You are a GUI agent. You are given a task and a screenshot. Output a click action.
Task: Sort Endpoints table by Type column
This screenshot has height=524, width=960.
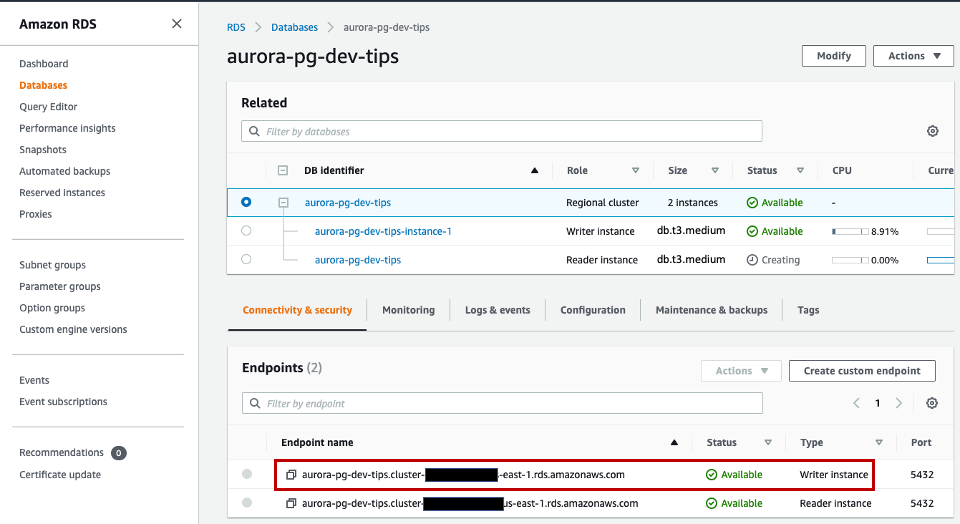tap(879, 443)
